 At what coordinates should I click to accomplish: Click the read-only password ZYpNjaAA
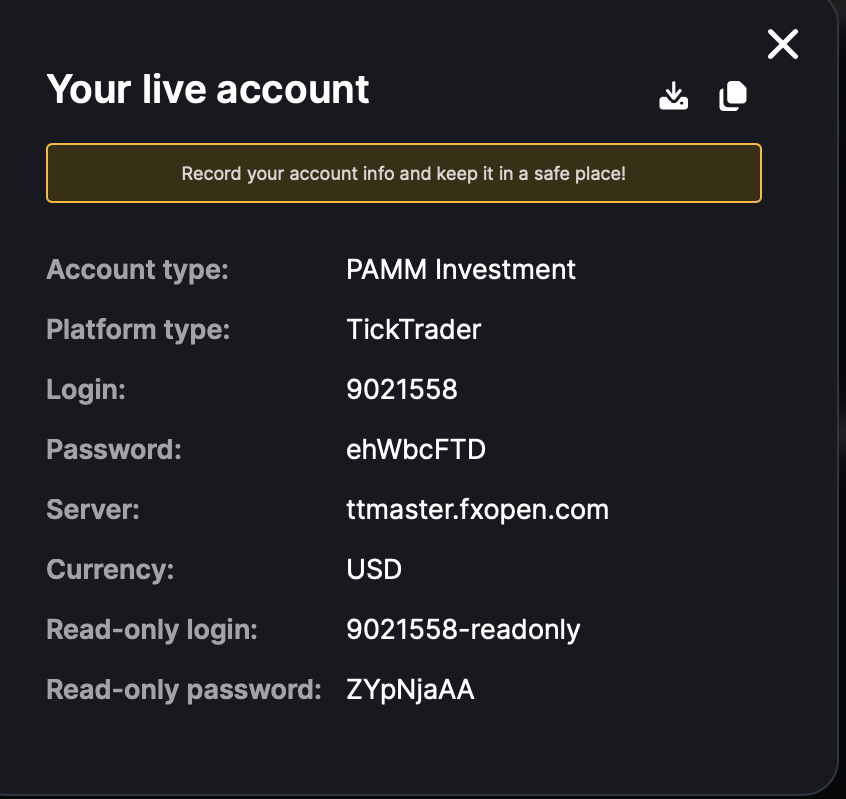410,689
